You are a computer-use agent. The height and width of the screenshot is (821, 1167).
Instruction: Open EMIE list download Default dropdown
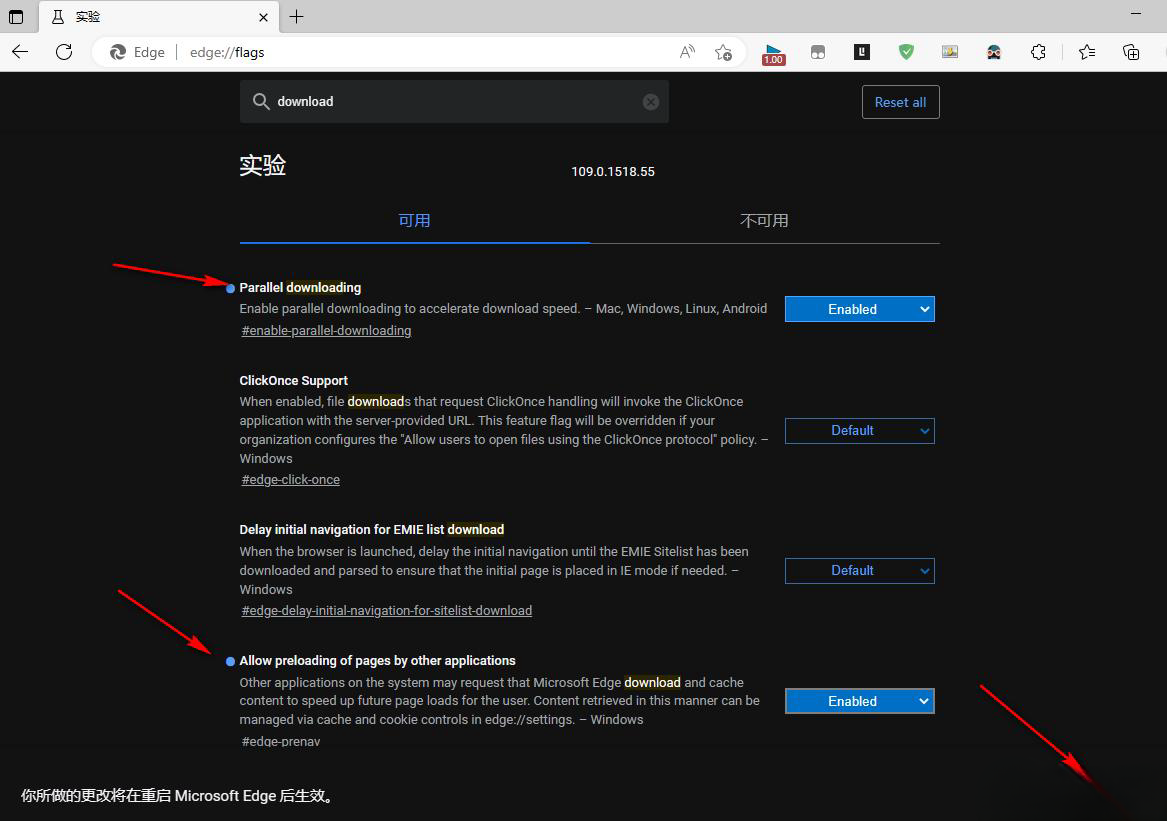click(x=860, y=570)
